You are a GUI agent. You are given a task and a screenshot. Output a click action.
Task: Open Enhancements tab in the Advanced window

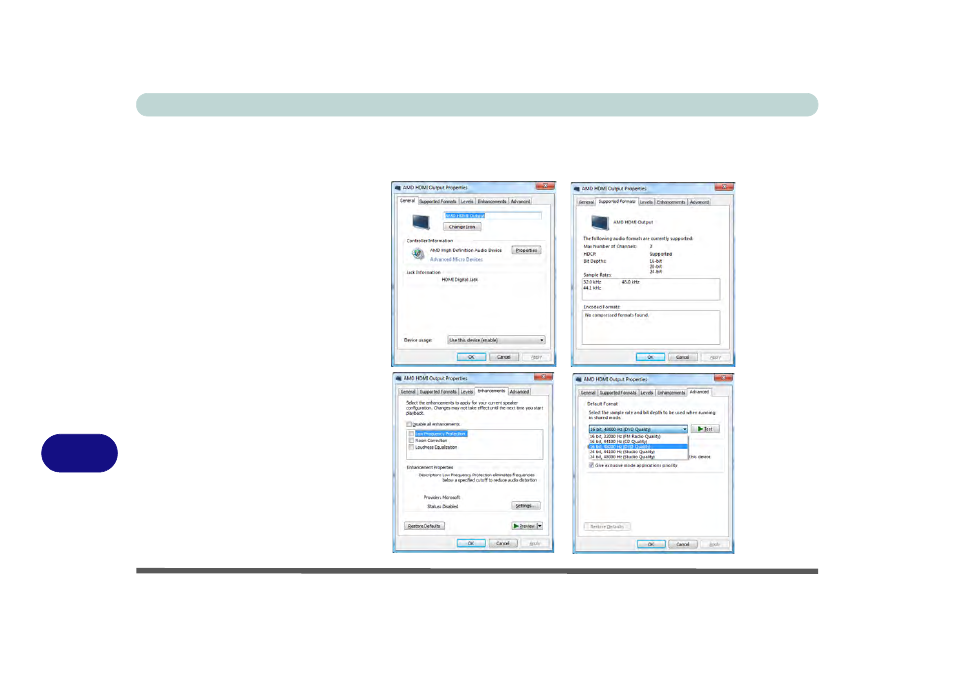tap(671, 393)
